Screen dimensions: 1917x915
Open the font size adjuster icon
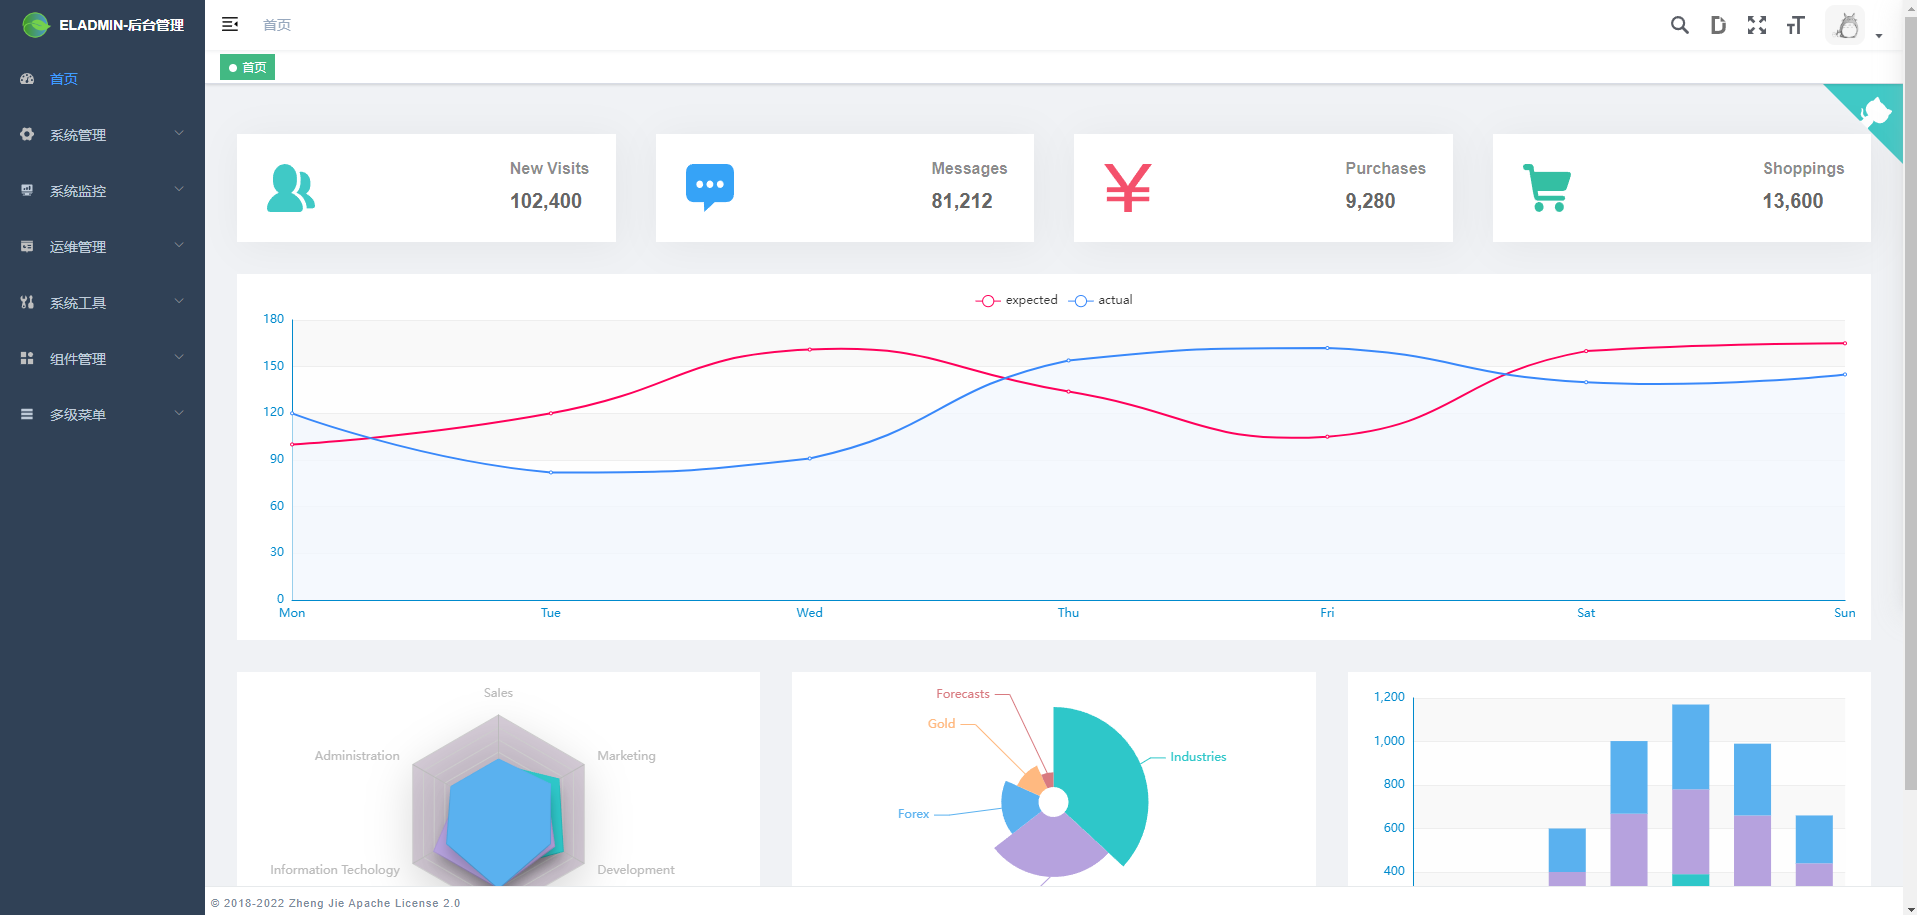pos(1795,25)
